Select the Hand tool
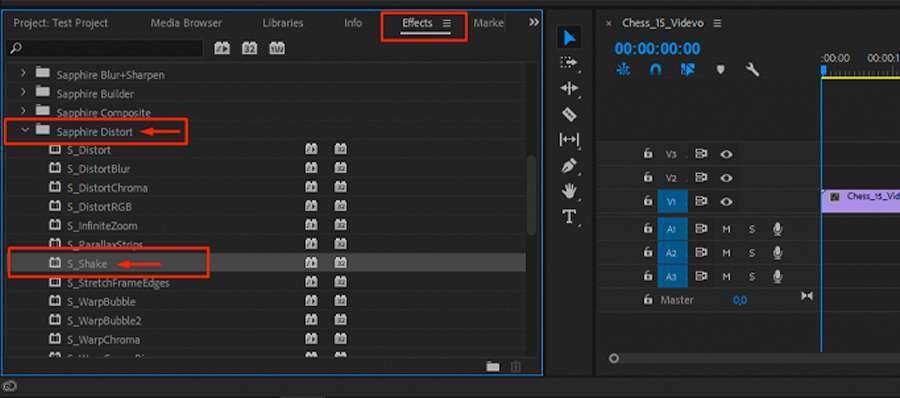The width and height of the screenshot is (900, 398). pos(569,191)
